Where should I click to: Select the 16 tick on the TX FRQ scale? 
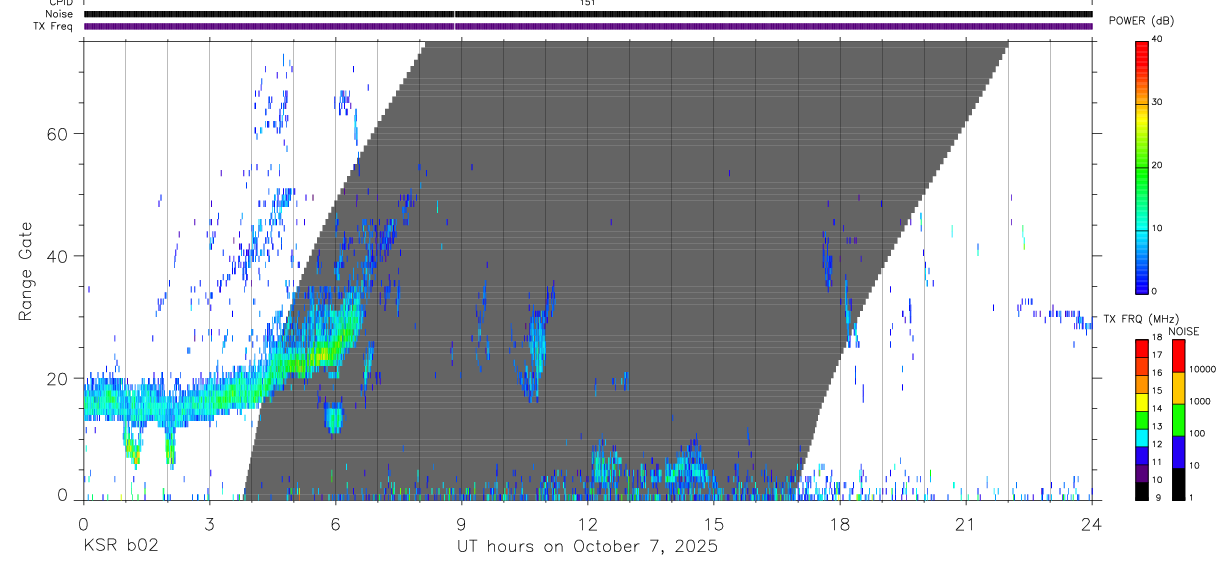1158,373
